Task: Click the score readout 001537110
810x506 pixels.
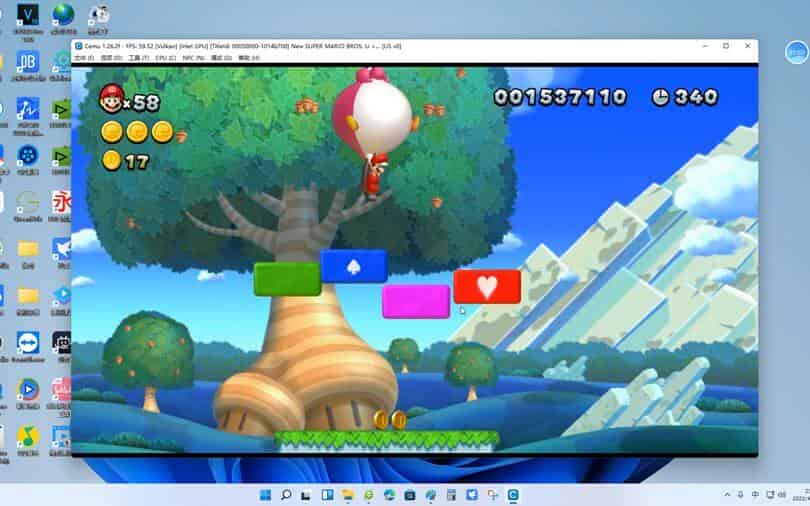Action: 560,97
